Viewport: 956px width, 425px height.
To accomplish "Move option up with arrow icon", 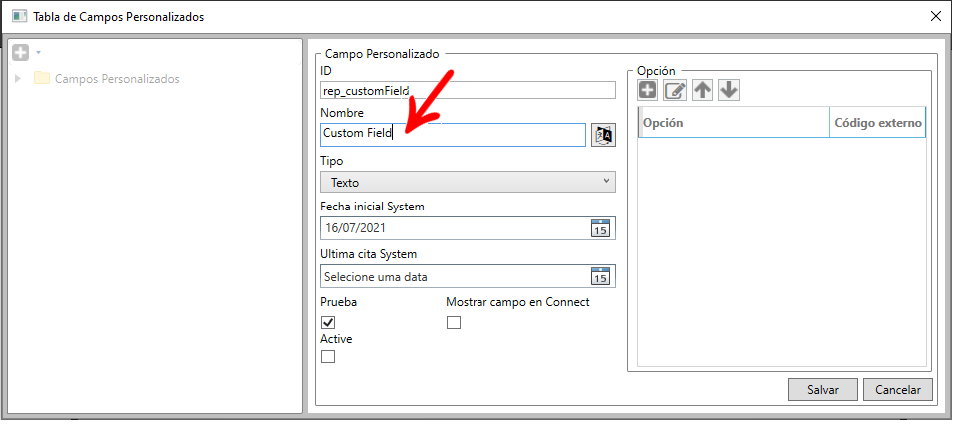I will pyautogui.click(x=702, y=90).
